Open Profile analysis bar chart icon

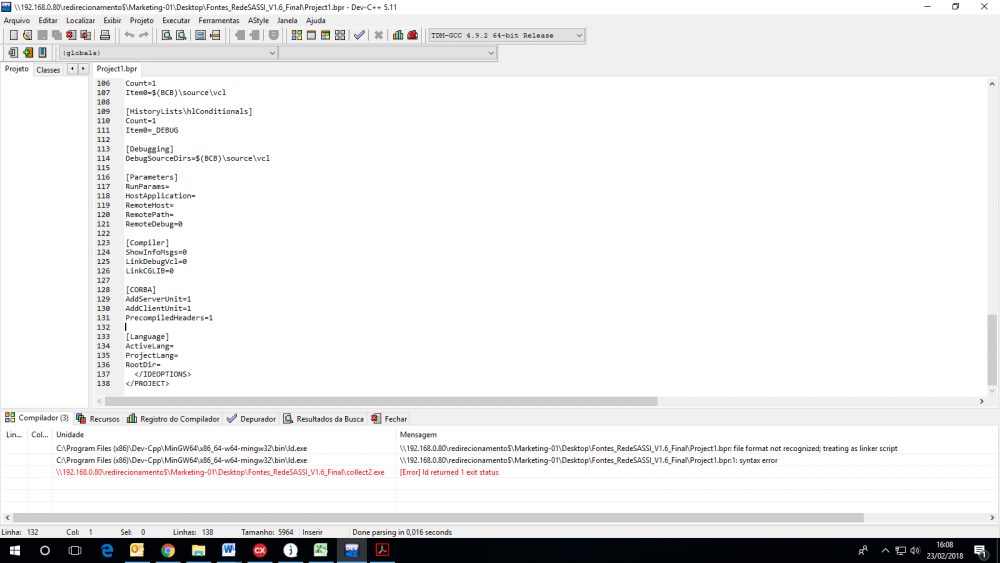[x=398, y=35]
